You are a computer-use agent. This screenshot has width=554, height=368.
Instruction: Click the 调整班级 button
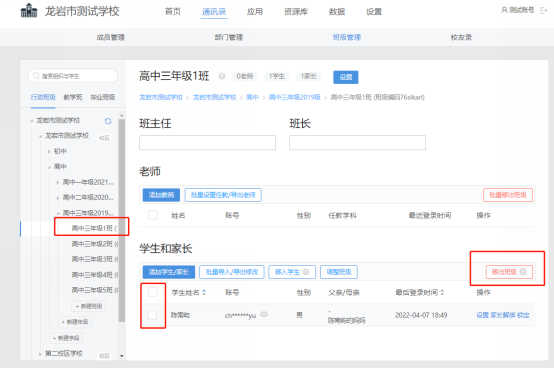pos(339,272)
